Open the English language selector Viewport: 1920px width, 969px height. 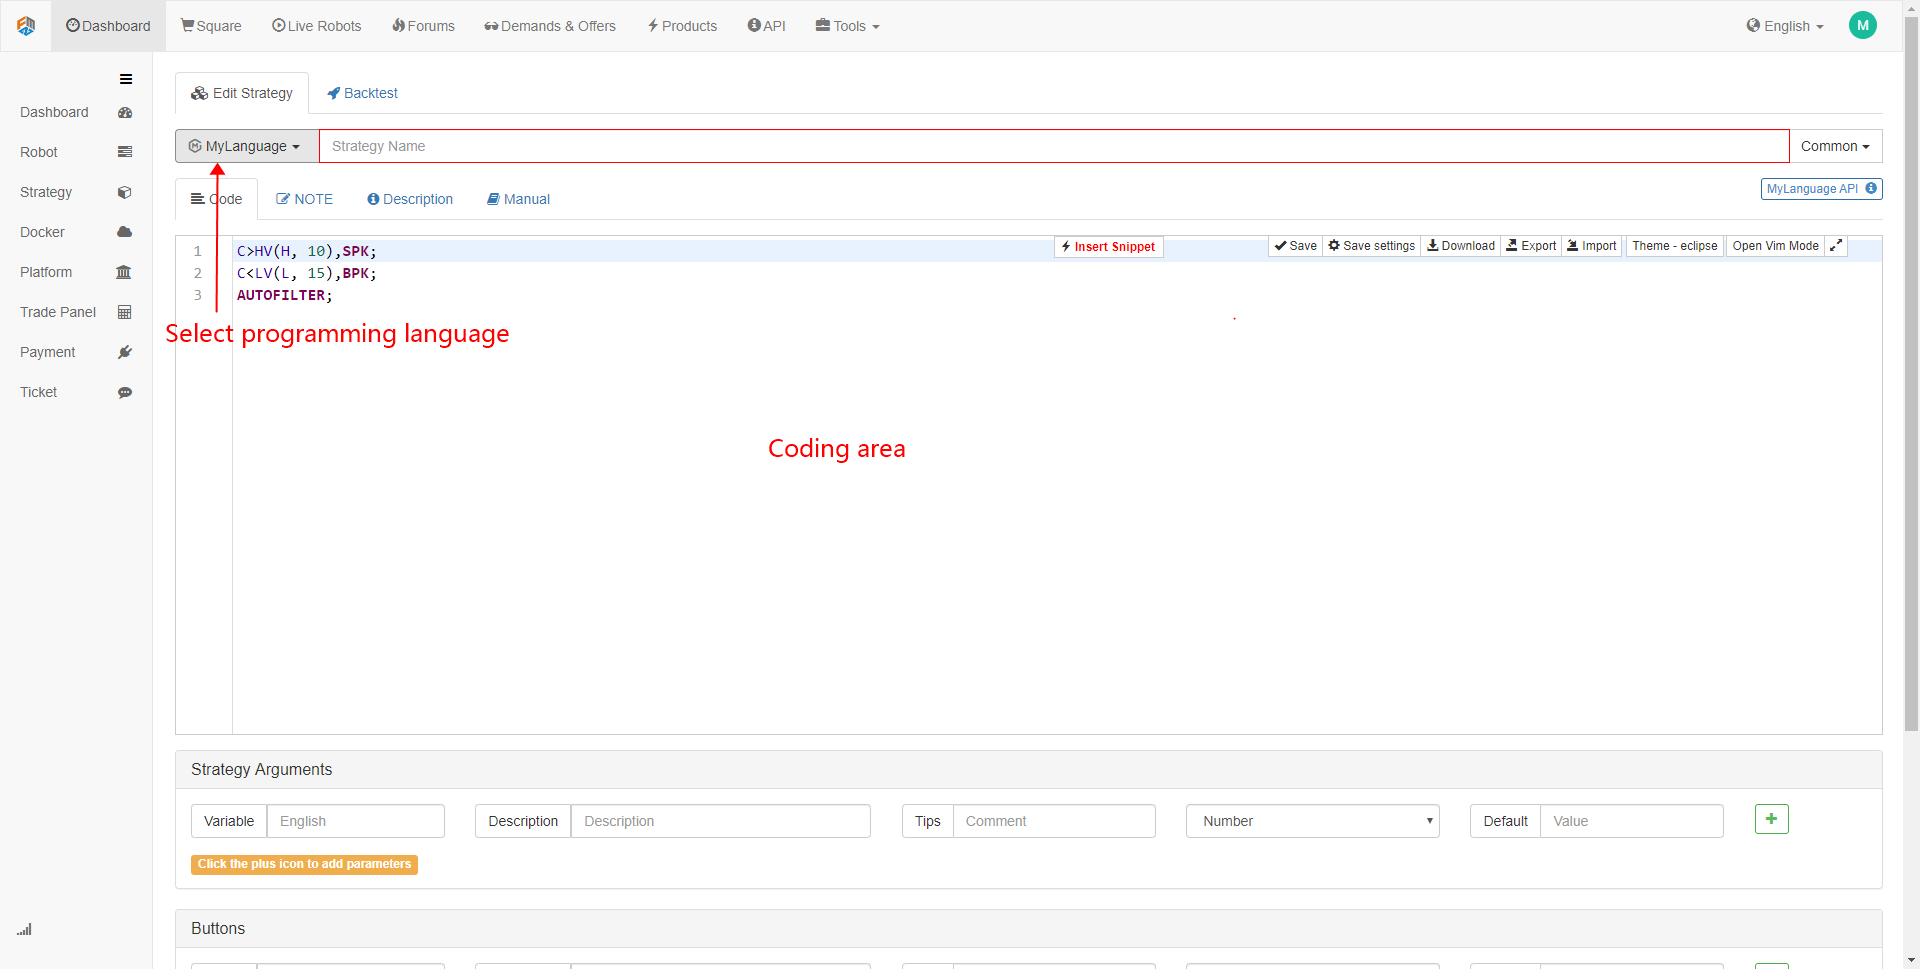coord(1785,26)
